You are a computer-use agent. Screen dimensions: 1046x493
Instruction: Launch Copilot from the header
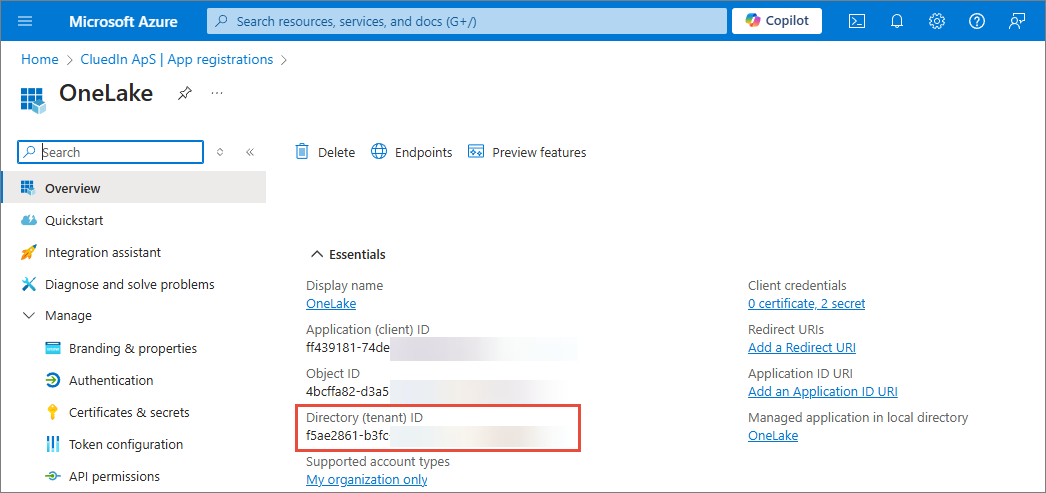pyautogui.click(x=777, y=21)
